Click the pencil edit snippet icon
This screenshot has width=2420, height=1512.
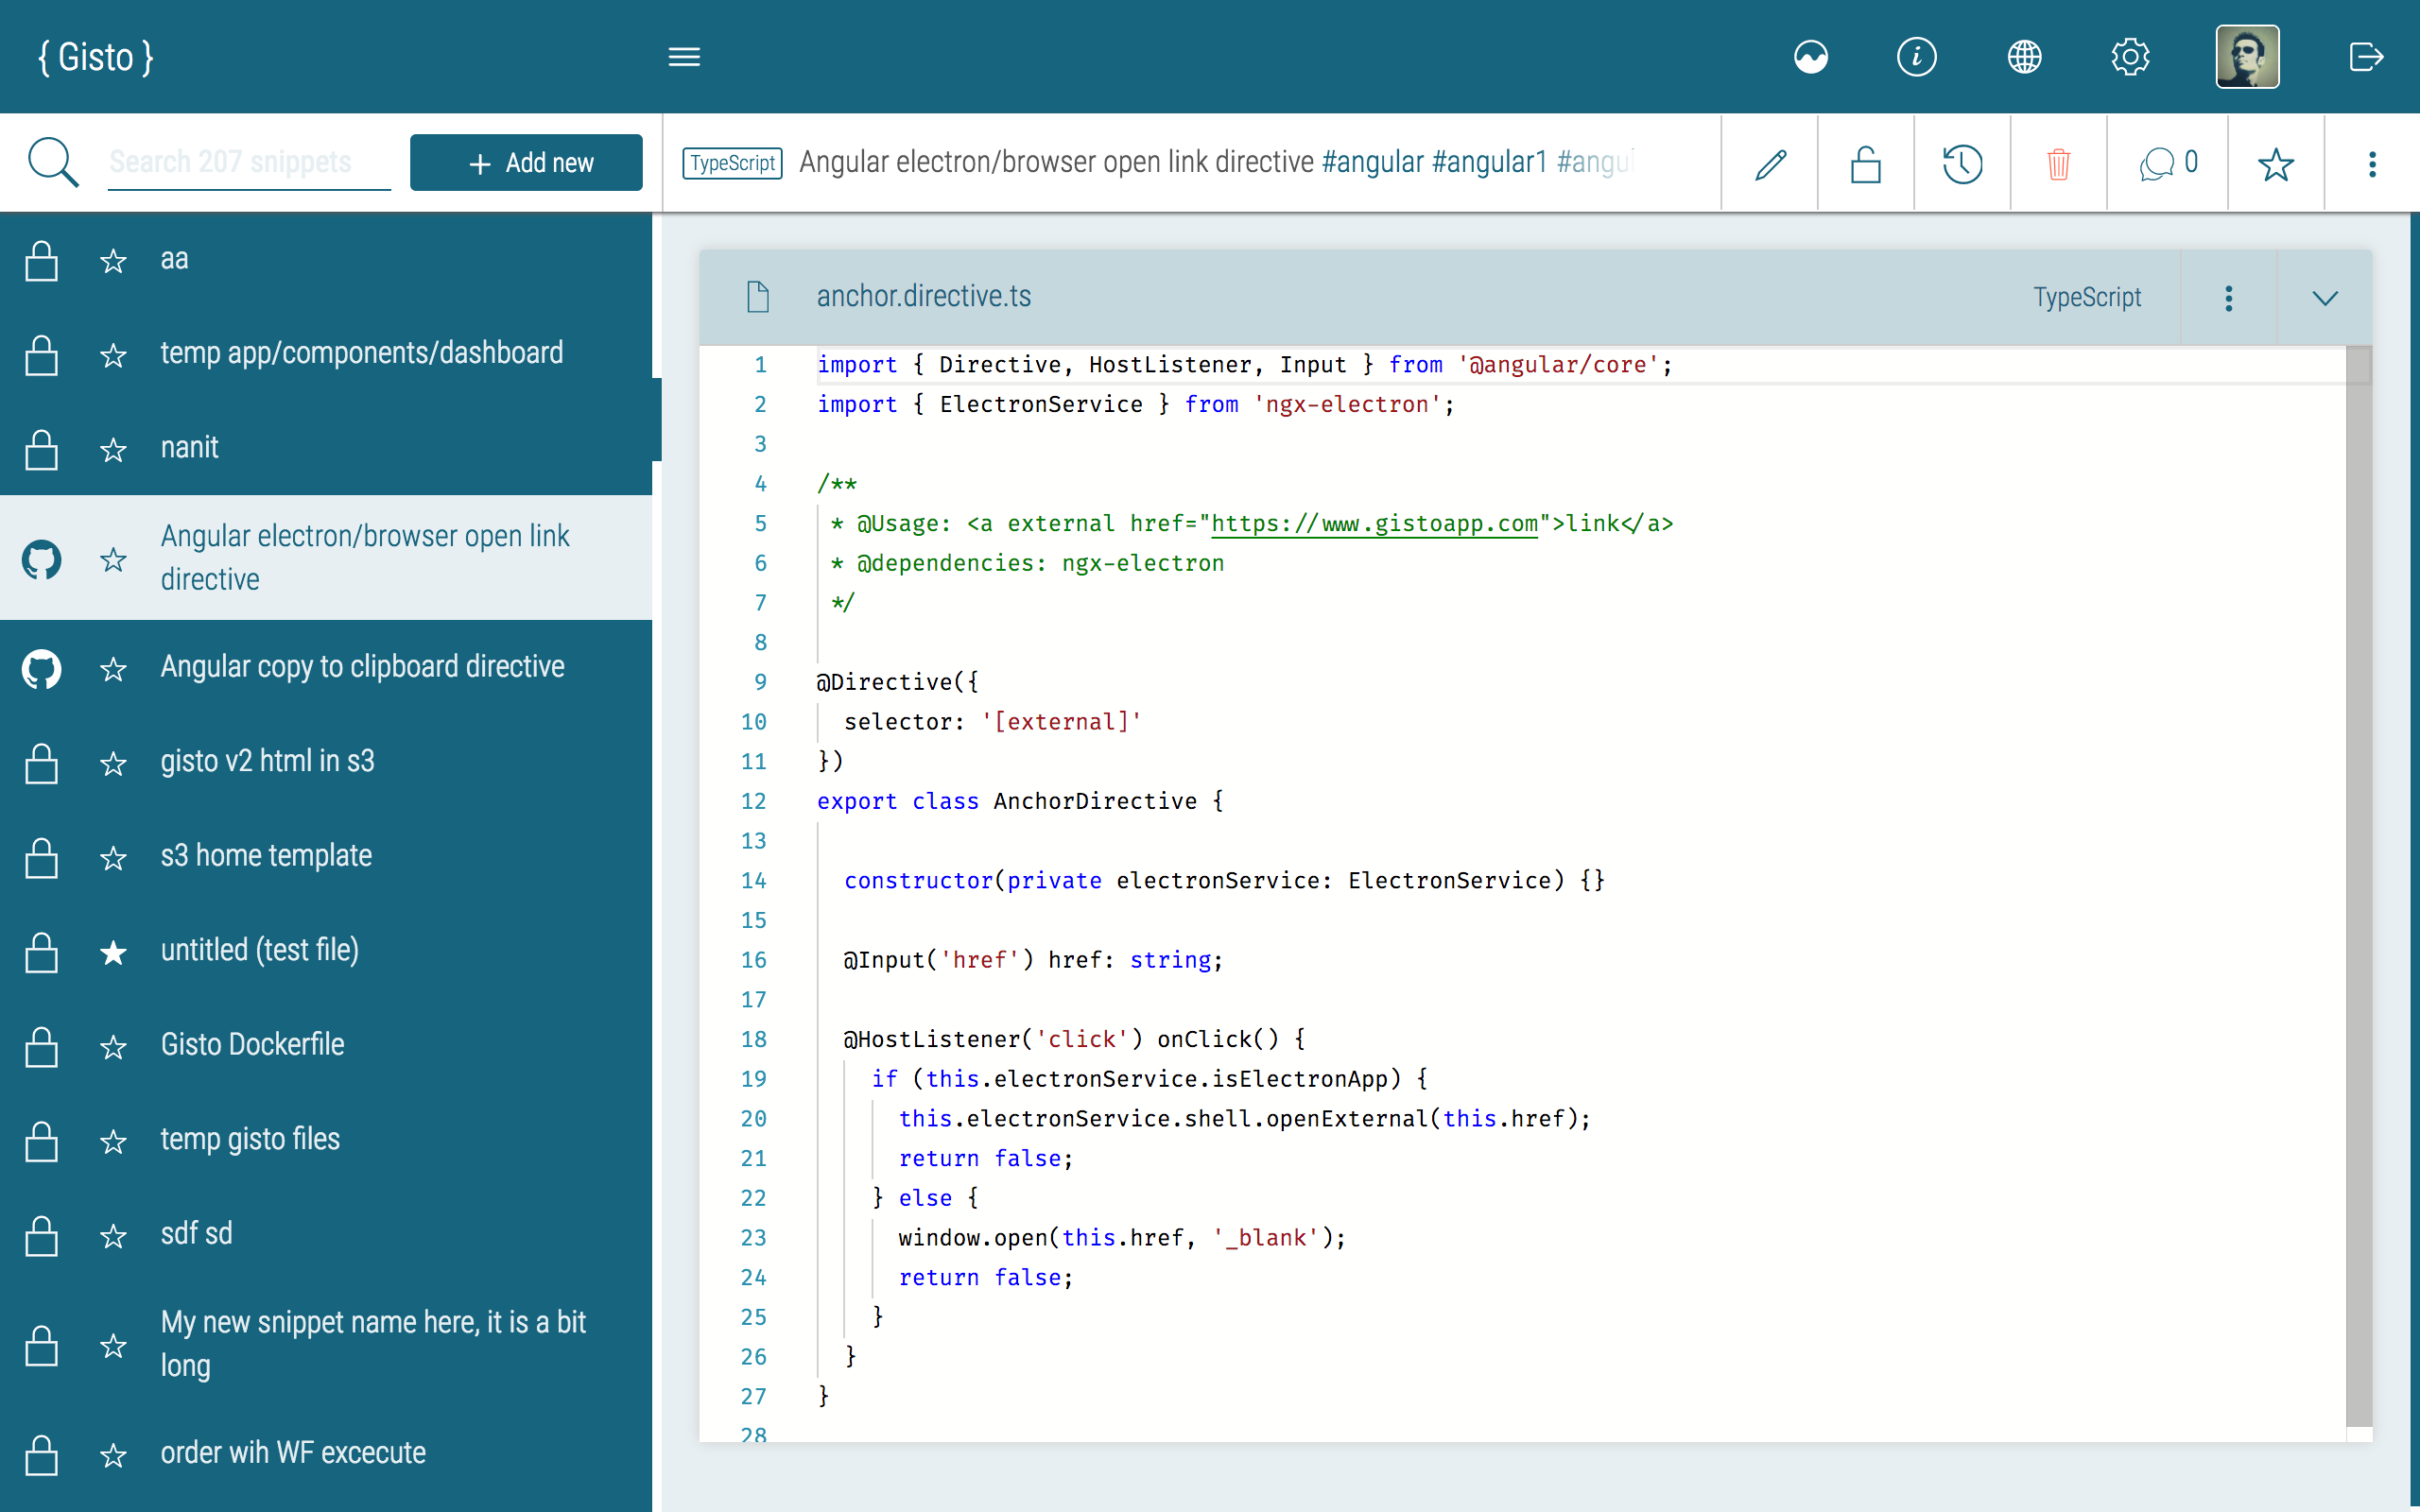coord(1770,163)
